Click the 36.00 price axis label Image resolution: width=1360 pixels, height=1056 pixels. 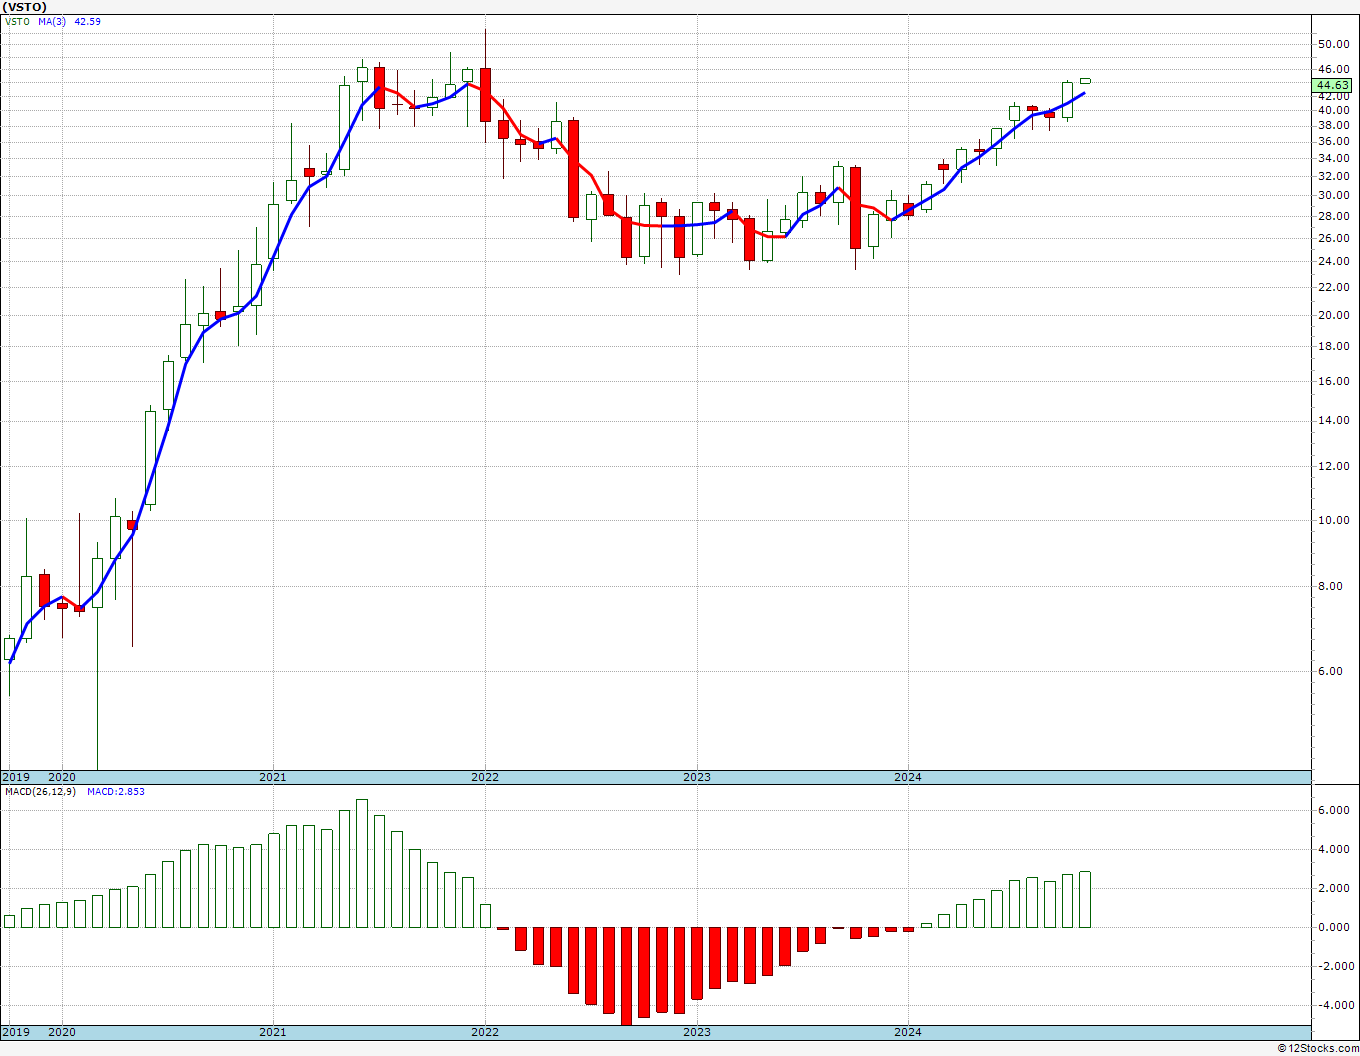[1334, 142]
